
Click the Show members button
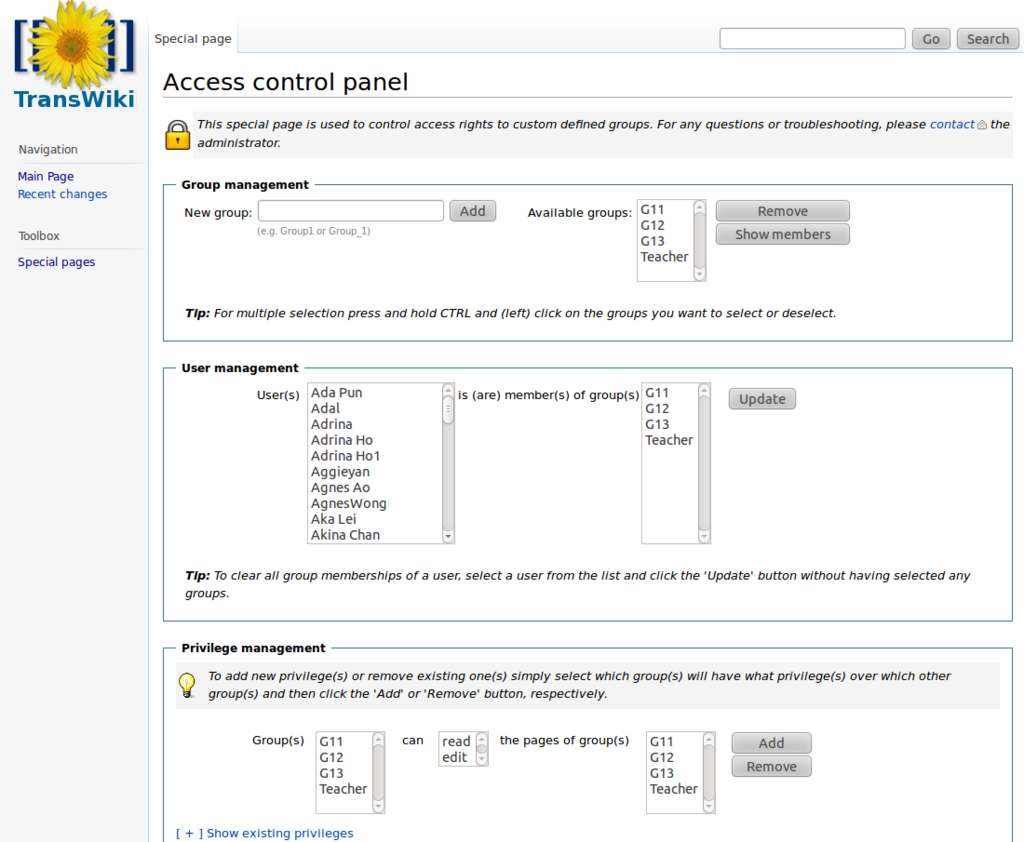tap(782, 235)
